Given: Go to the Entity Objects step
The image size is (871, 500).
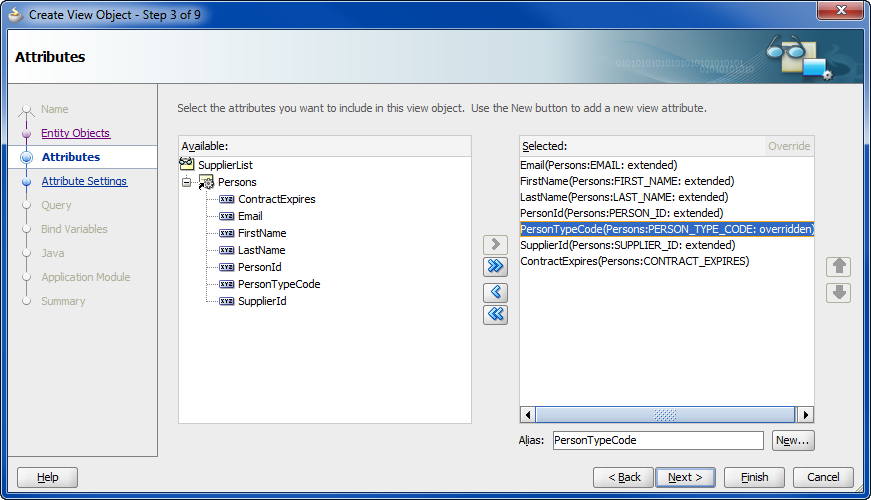Looking at the screenshot, I should pos(76,133).
